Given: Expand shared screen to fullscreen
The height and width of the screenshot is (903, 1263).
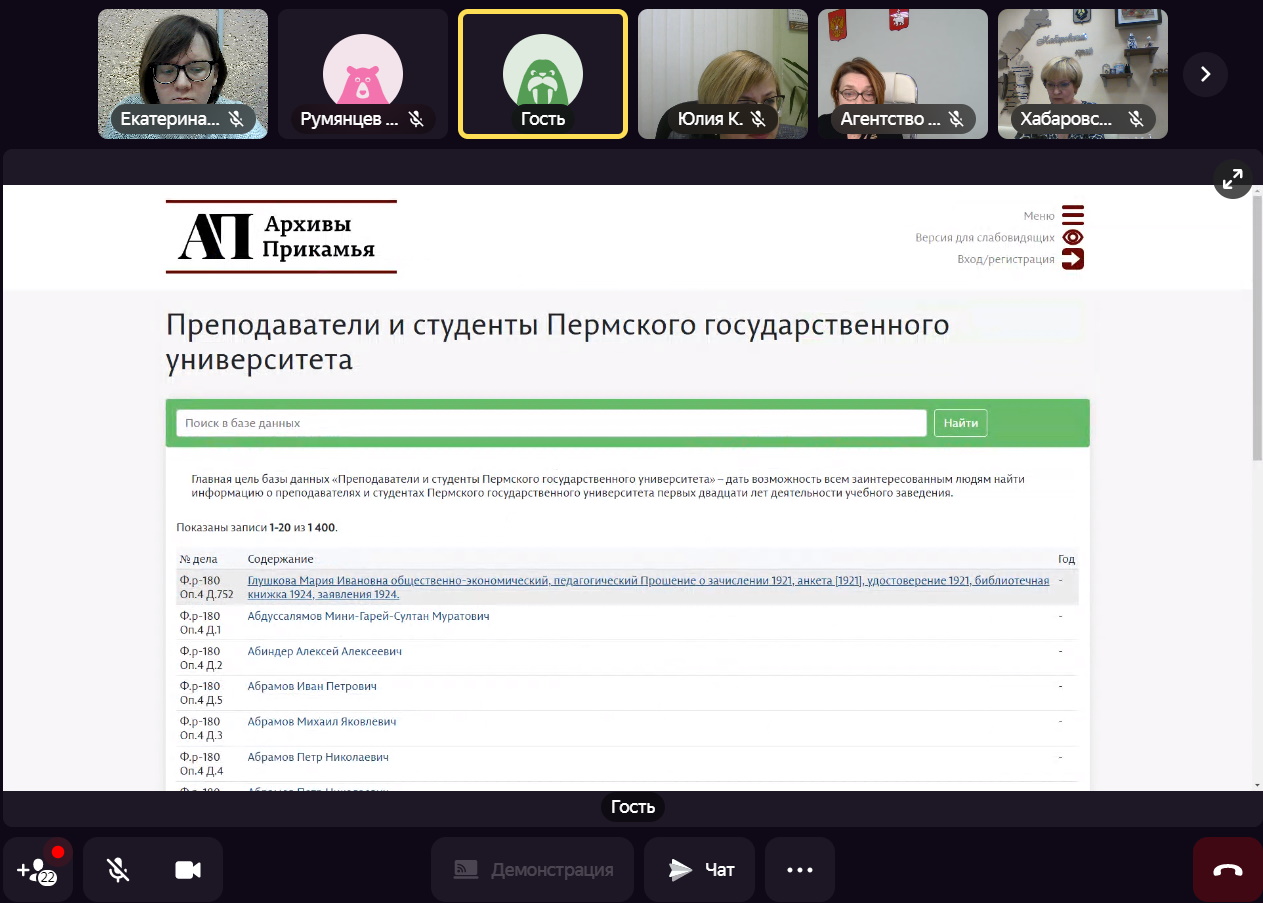Looking at the screenshot, I should pos(1232,179).
